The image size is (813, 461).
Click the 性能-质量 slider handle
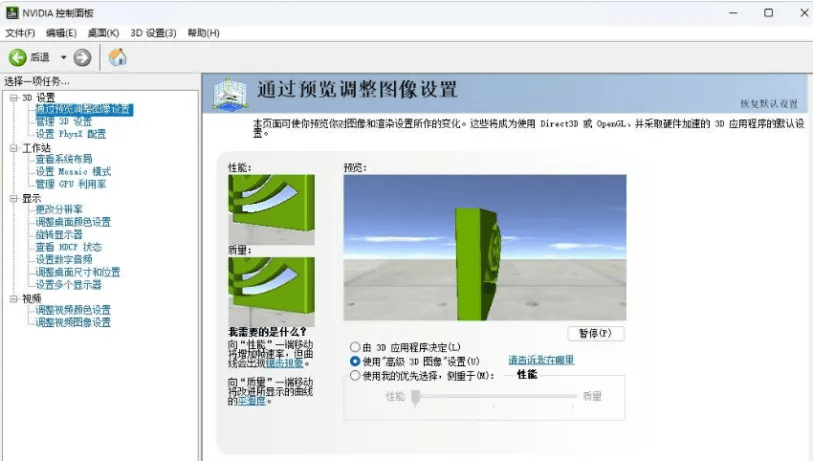pos(415,397)
